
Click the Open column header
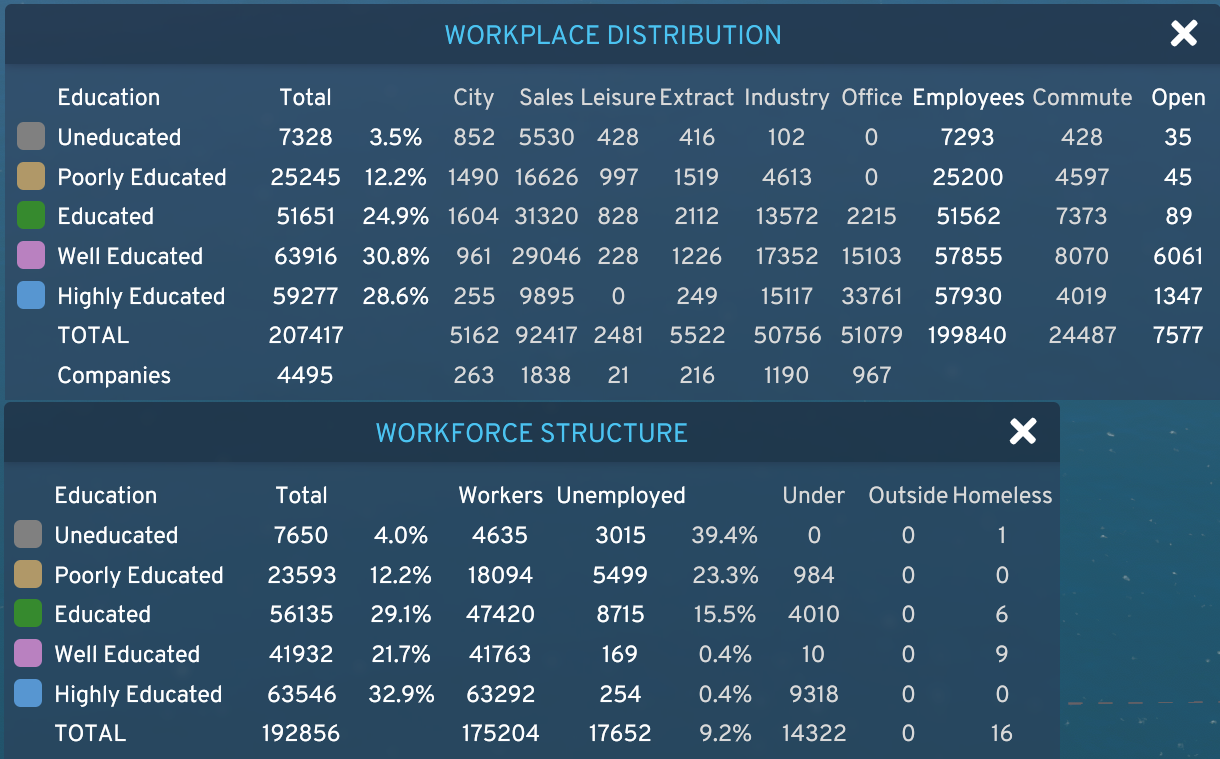(1179, 98)
